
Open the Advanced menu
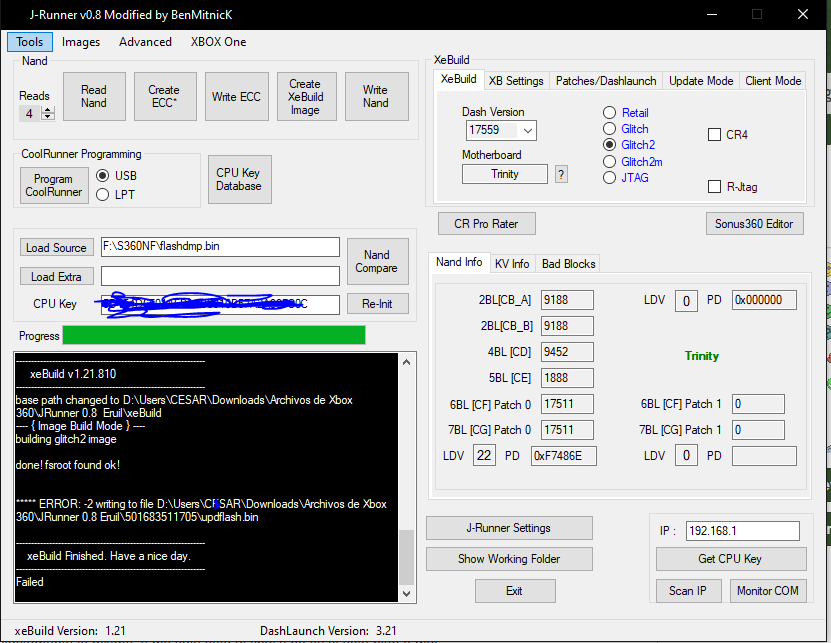click(x=145, y=42)
